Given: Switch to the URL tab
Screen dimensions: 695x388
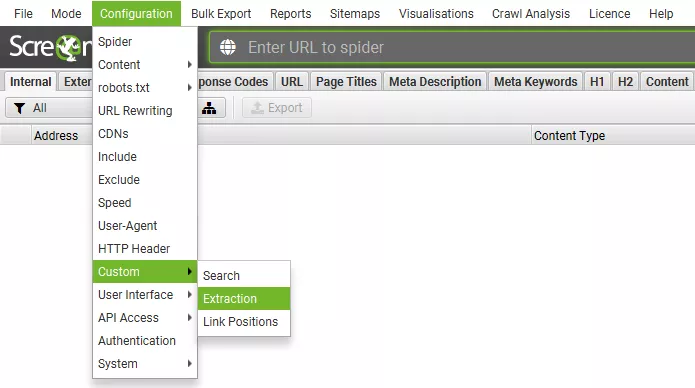Looking at the screenshot, I should pos(292,82).
